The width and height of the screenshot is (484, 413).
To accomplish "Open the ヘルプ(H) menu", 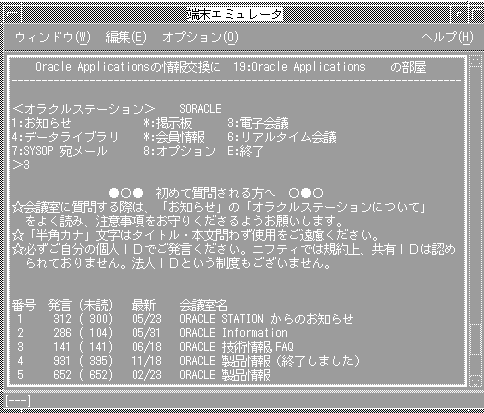I will point(447,37).
